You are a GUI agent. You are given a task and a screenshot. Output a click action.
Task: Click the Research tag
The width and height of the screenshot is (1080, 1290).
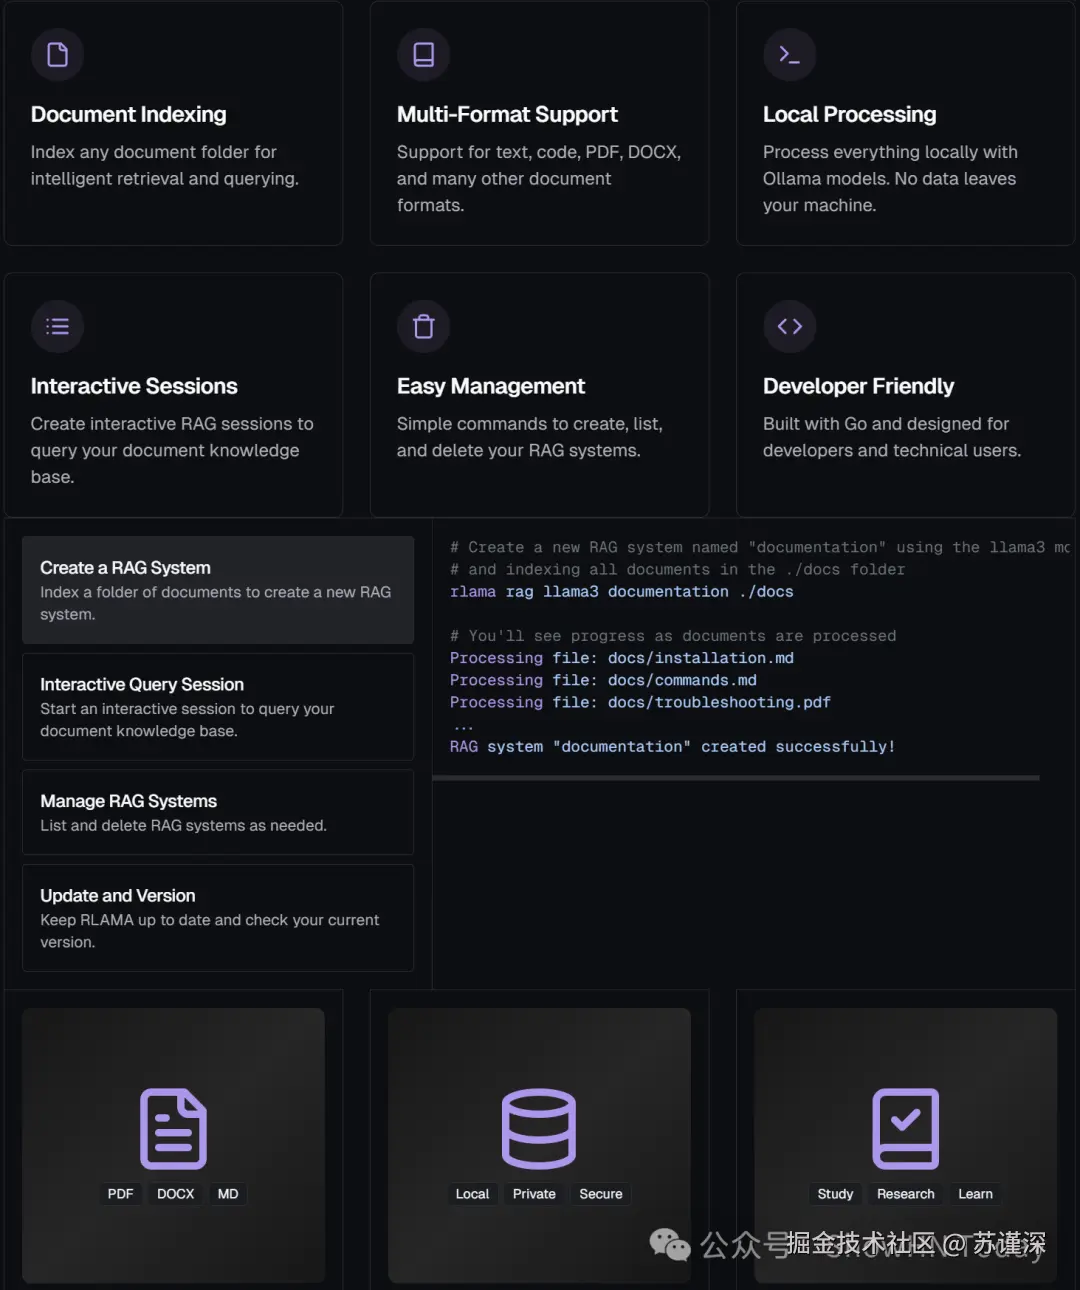(906, 1194)
